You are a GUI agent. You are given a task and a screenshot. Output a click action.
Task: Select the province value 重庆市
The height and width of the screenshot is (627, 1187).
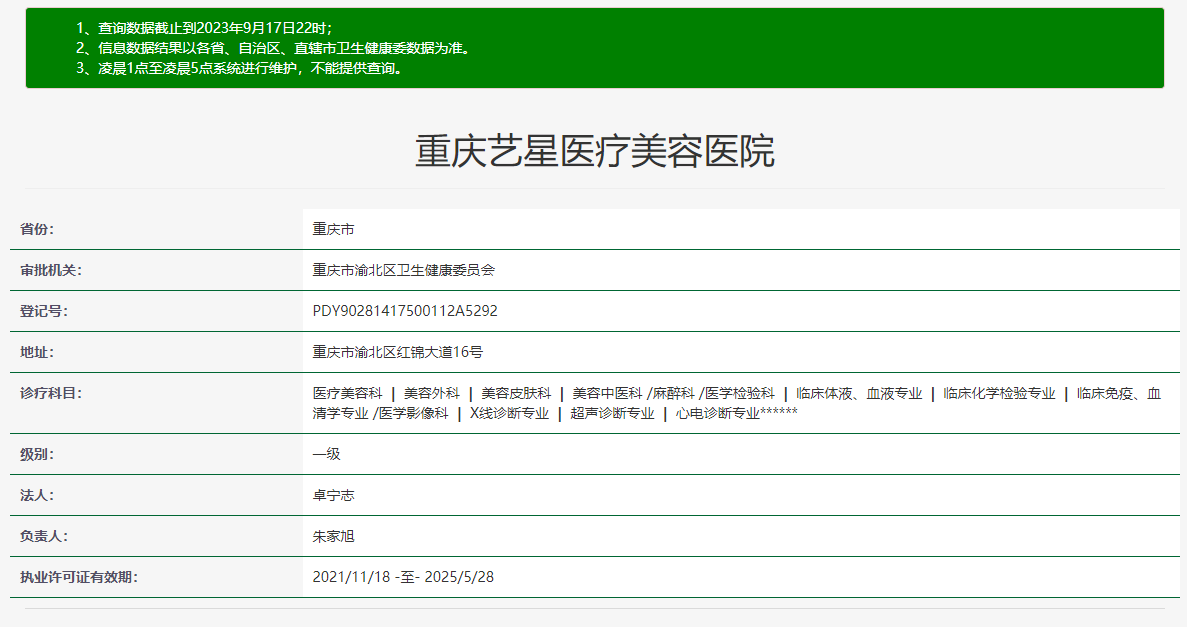point(333,229)
